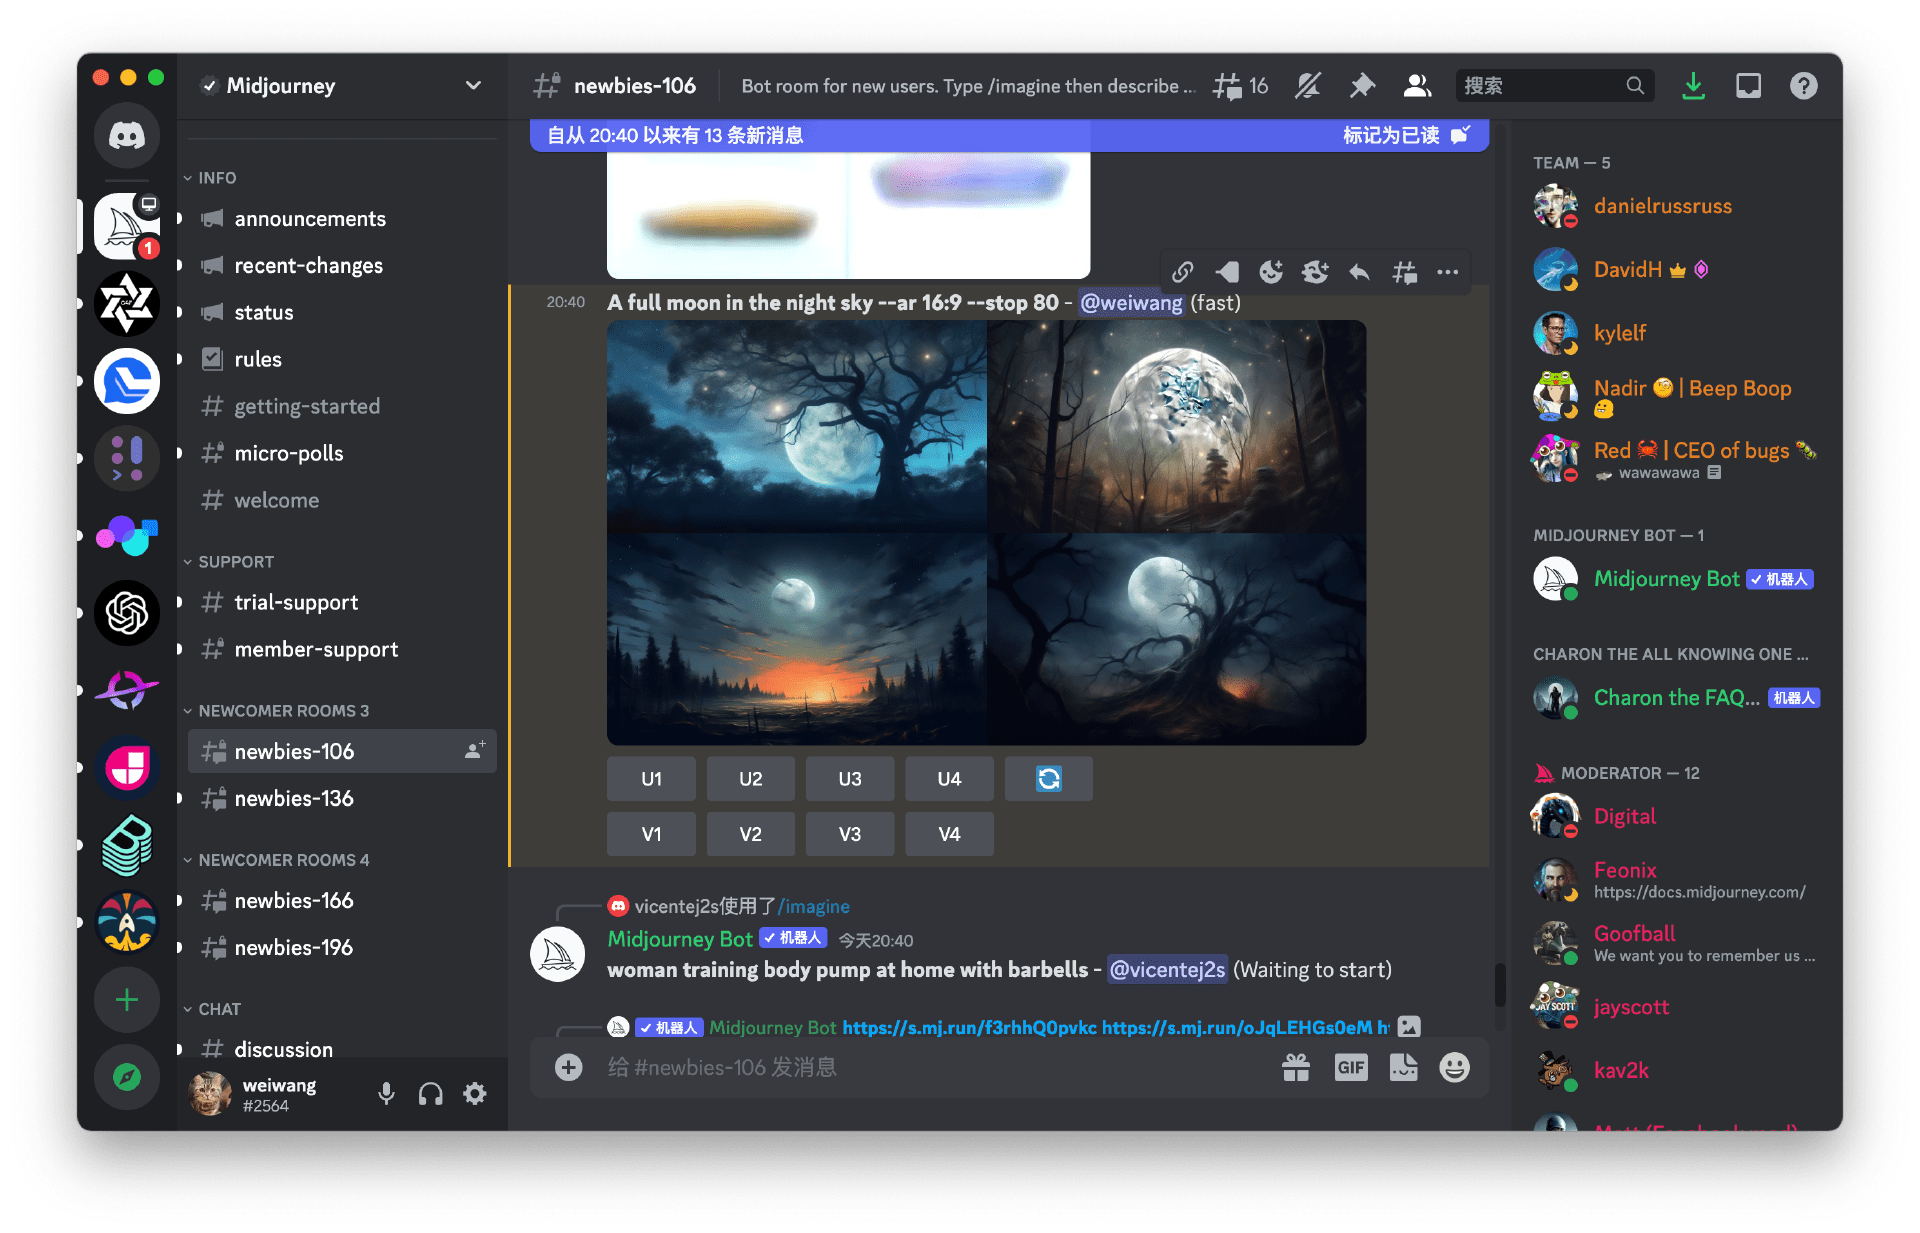1920x1233 pixels.
Task: Mute the microphone in user panel
Action: tap(386, 1094)
